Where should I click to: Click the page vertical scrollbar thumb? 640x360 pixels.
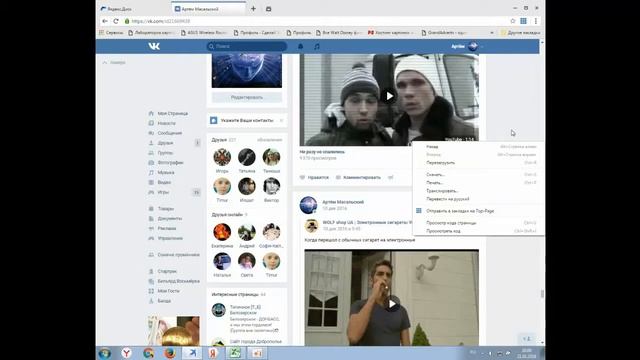pyautogui.click(x=542, y=293)
